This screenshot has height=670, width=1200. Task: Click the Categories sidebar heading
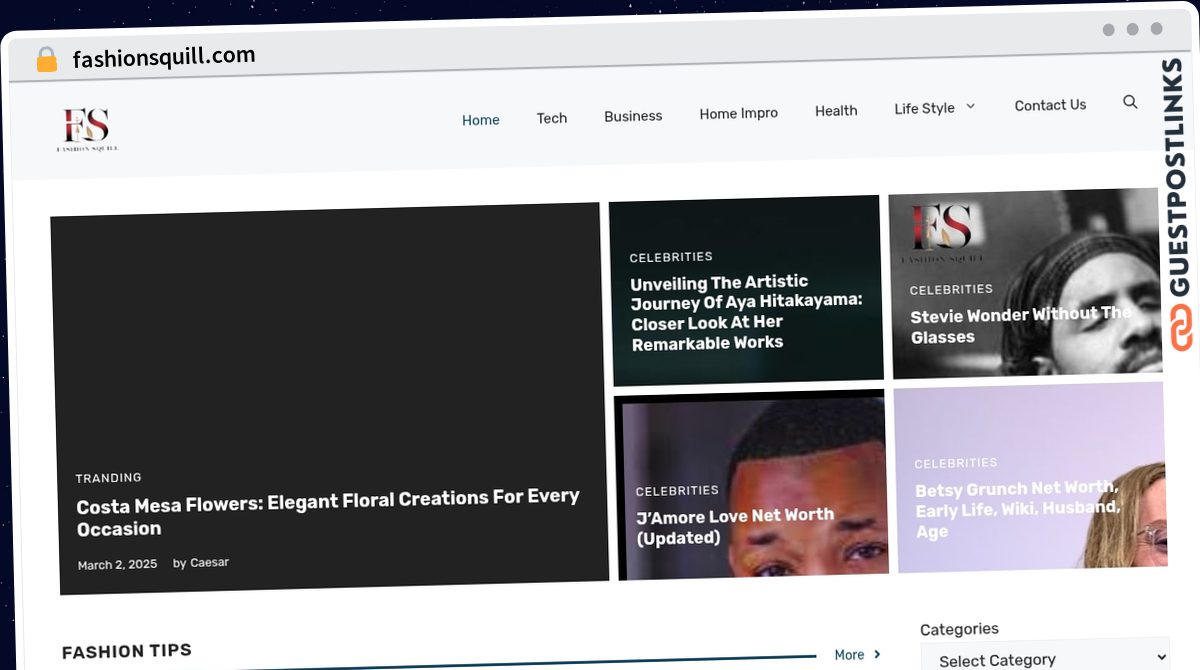point(959,629)
